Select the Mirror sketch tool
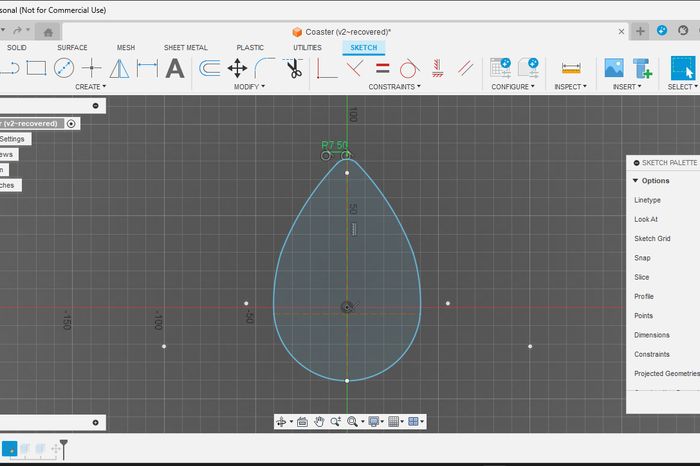Viewport: 700px width, 466px height. click(x=120, y=68)
